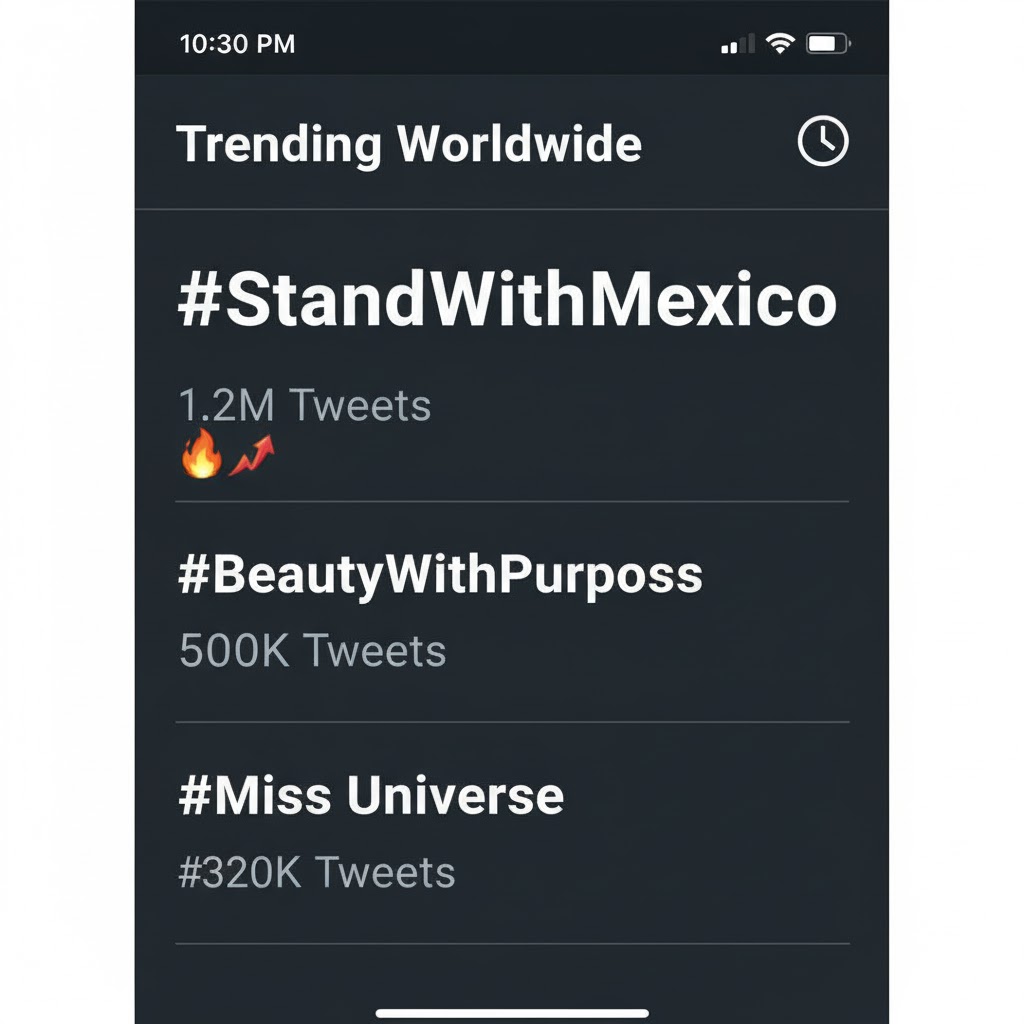This screenshot has height=1024, width=1024.
Task: Click the home indicator bar at bottom
Action: pyautogui.click(x=512, y=1012)
